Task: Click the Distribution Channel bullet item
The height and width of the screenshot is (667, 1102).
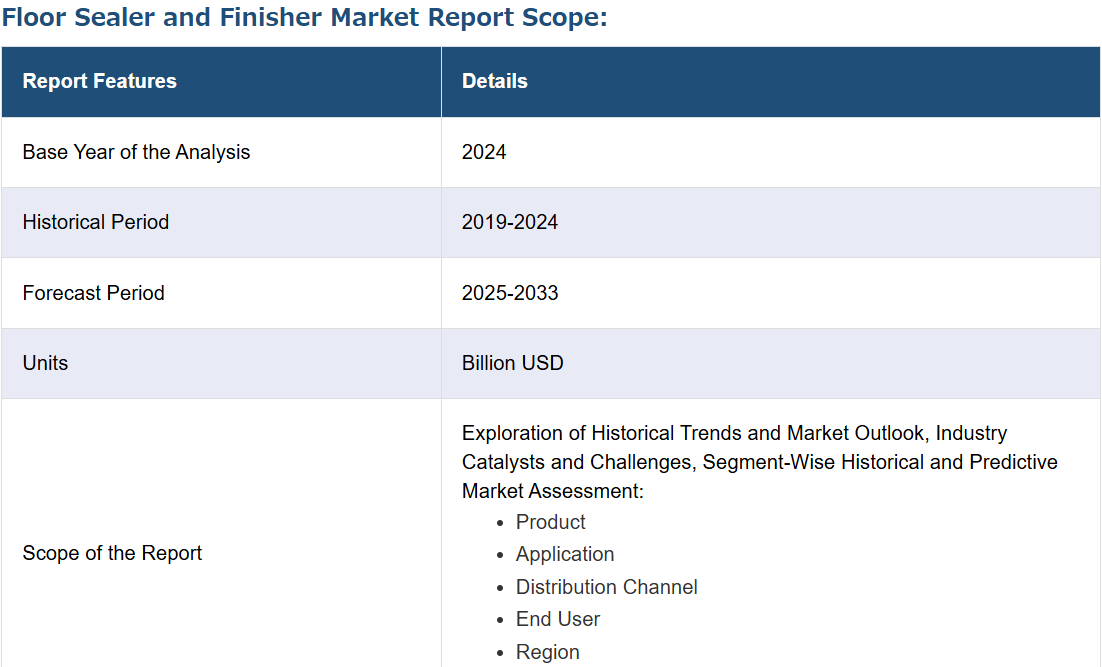Action: tap(607, 587)
